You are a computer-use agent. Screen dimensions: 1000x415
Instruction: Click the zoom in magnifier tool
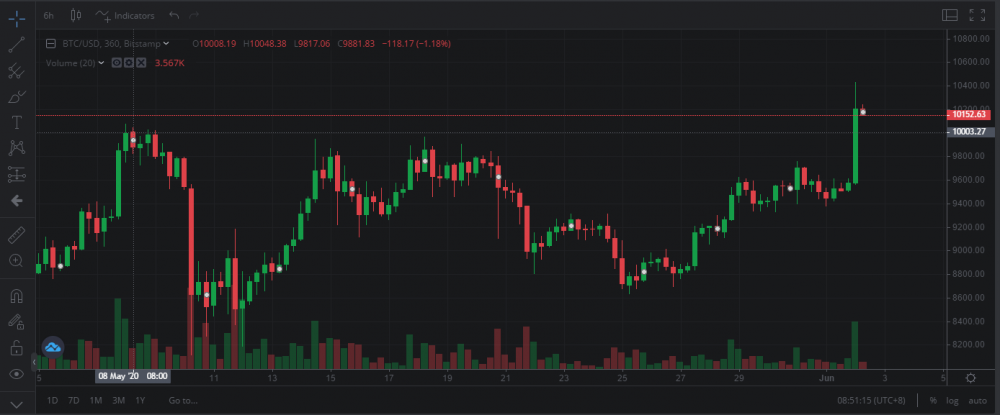pos(17,260)
